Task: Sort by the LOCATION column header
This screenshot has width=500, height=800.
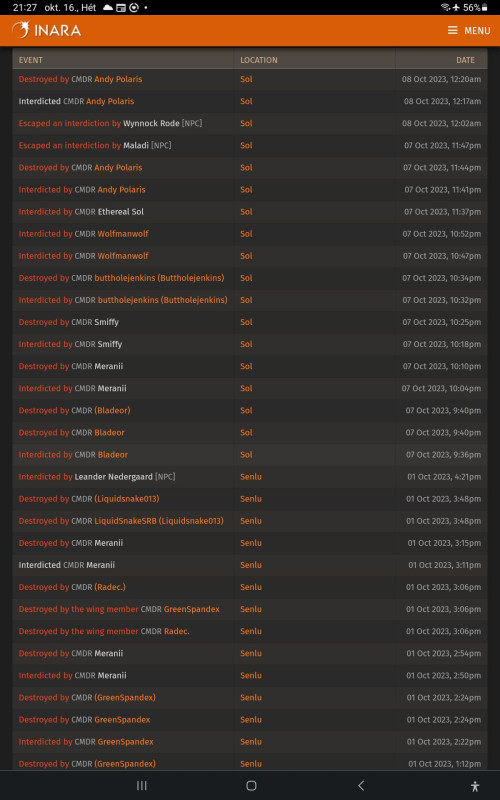Action: click(259, 60)
